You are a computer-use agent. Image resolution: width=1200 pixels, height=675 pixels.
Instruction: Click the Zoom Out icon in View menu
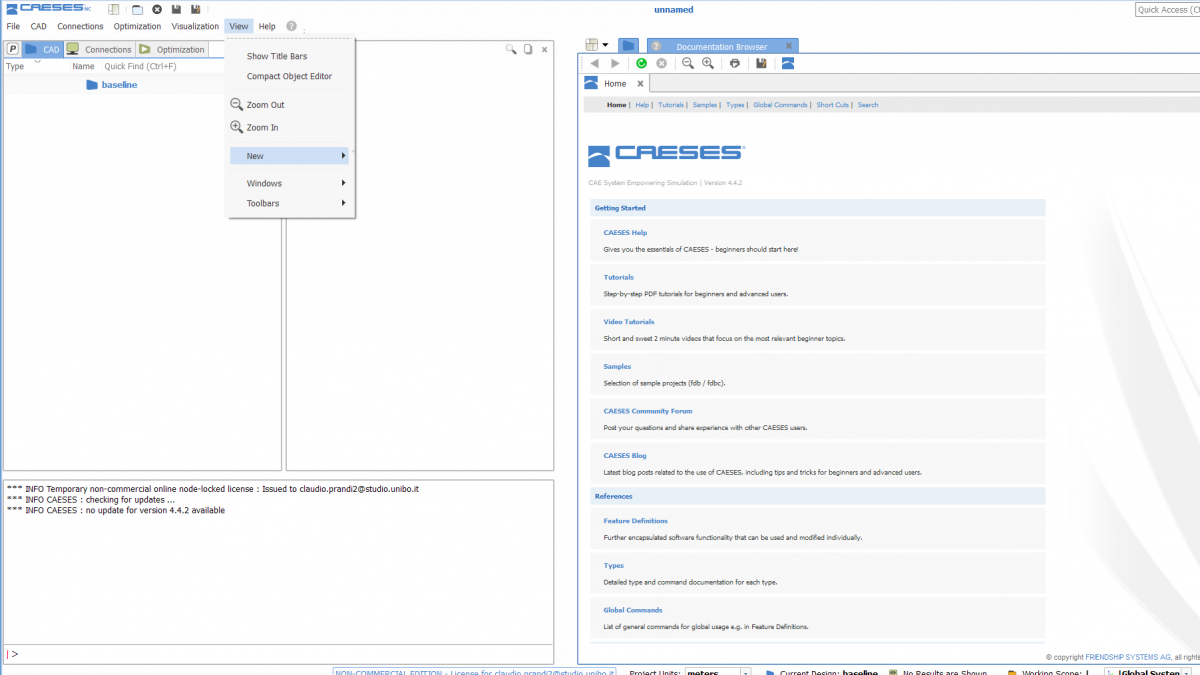(237, 104)
